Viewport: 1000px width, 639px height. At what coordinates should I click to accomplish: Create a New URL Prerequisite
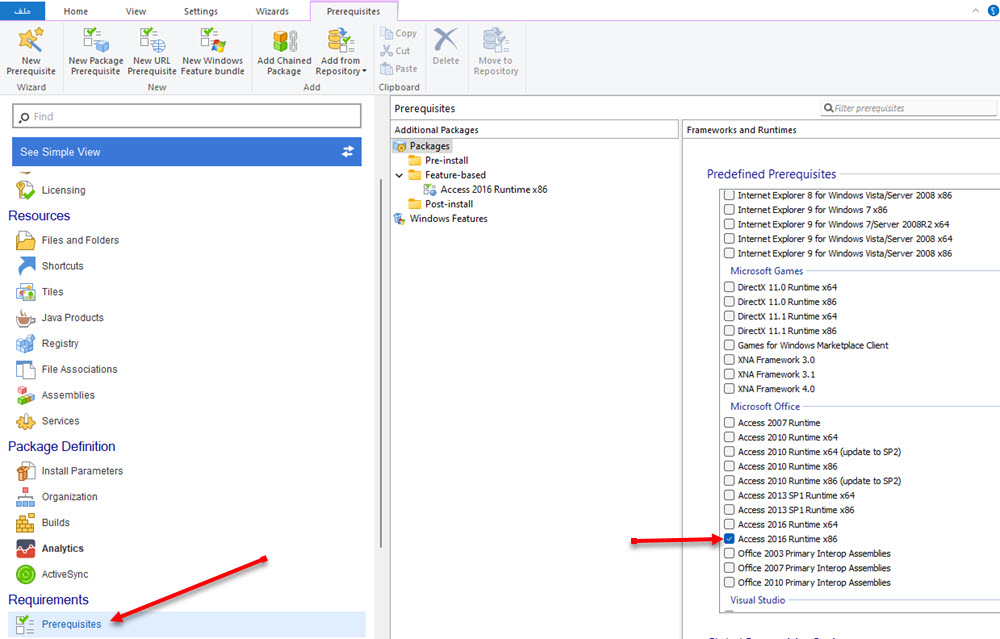click(x=152, y=52)
